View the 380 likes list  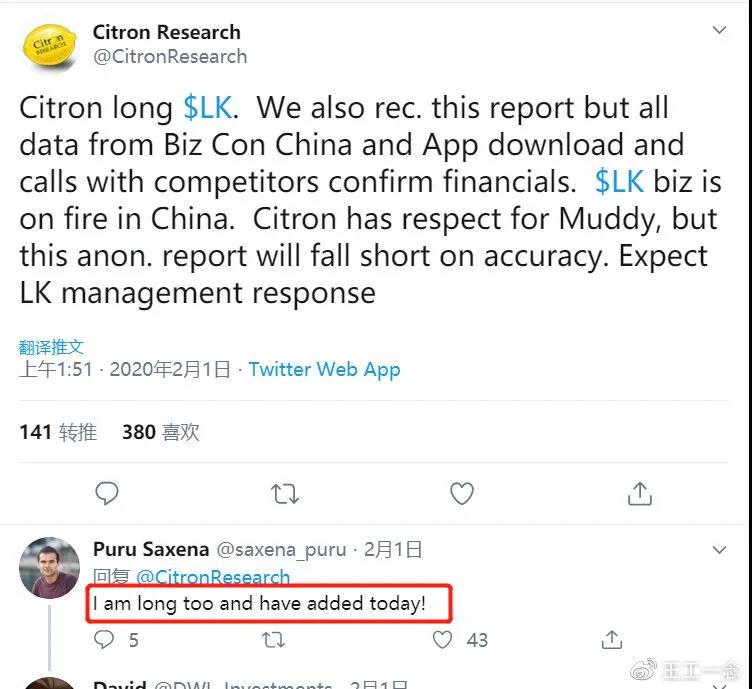(160, 432)
